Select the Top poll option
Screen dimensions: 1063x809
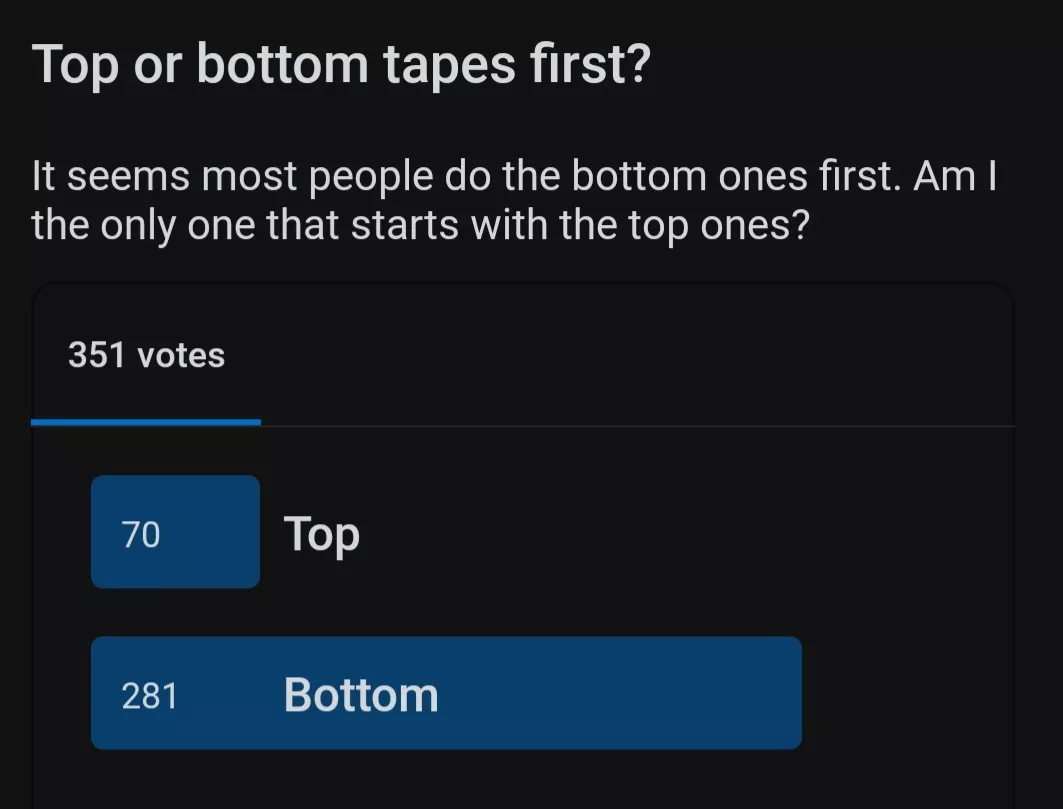click(x=322, y=532)
